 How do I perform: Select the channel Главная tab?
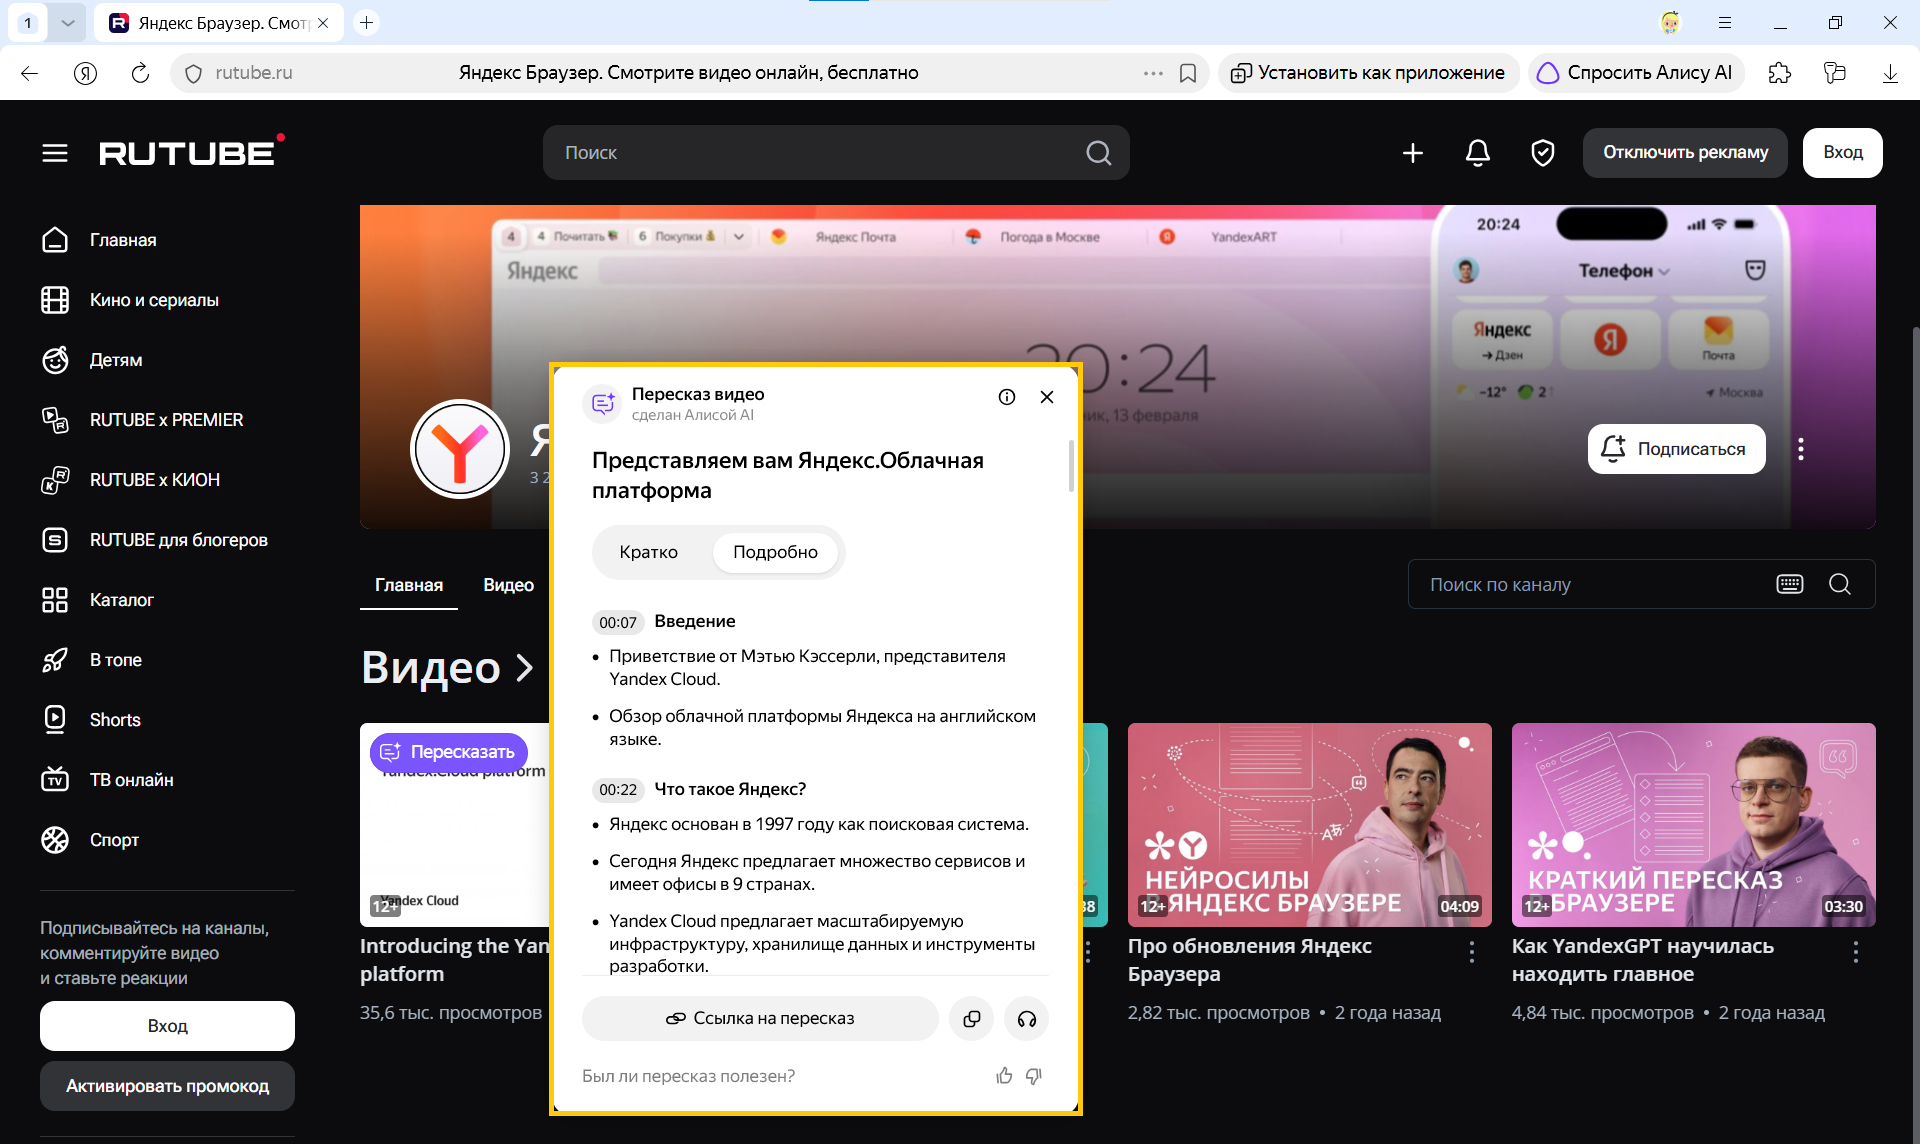coord(409,585)
